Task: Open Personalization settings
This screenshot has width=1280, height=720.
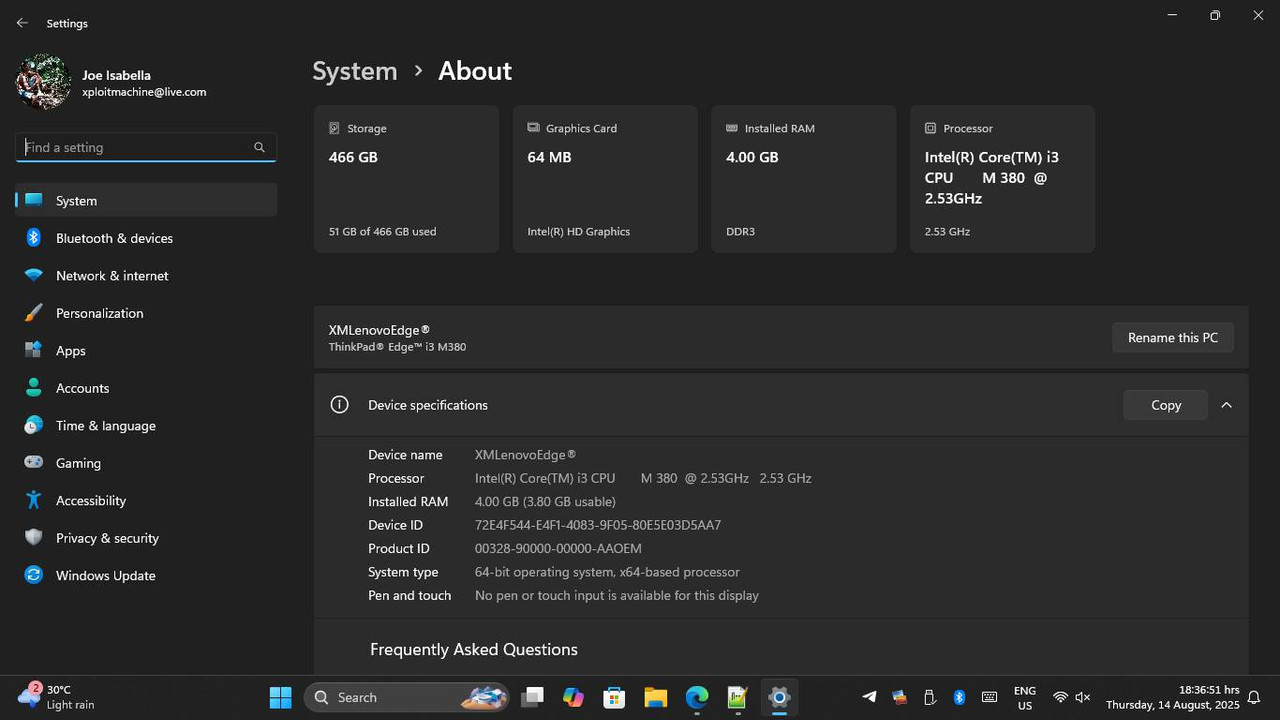Action: pyautogui.click(x=146, y=313)
